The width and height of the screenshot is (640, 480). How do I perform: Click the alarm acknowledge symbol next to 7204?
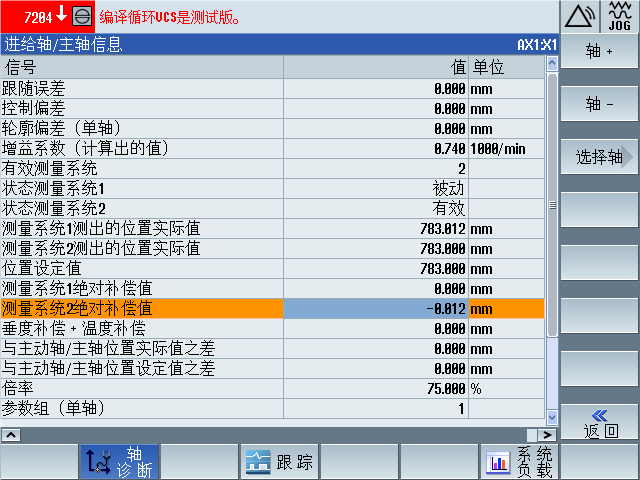pos(82,17)
